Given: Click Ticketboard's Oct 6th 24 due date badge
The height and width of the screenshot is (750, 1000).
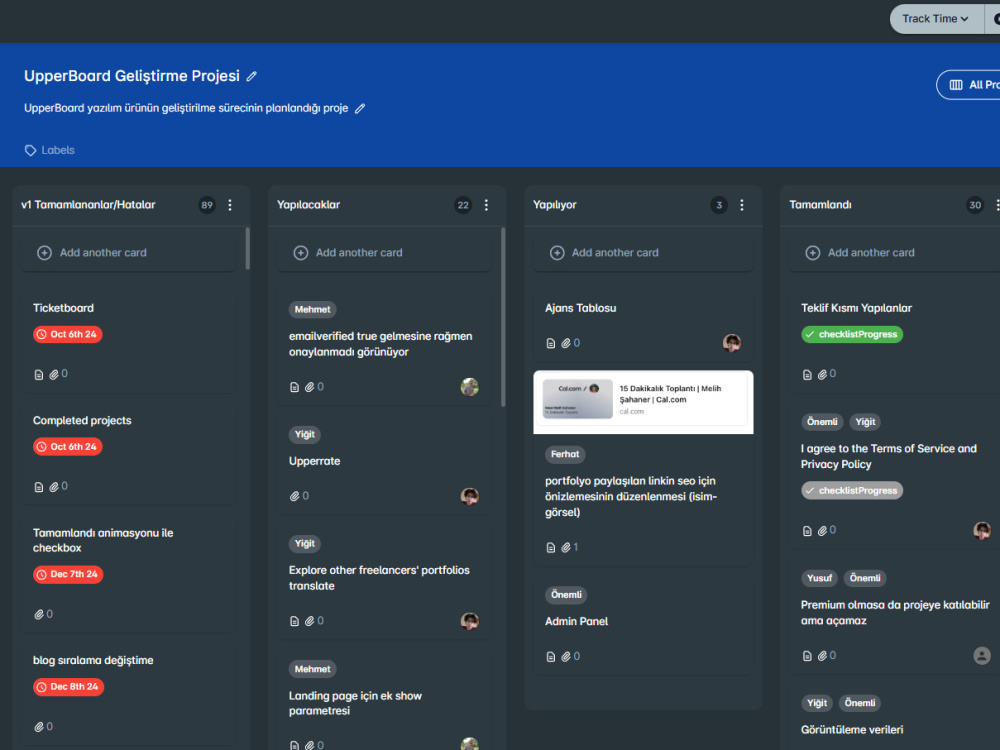Looking at the screenshot, I should (68, 334).
